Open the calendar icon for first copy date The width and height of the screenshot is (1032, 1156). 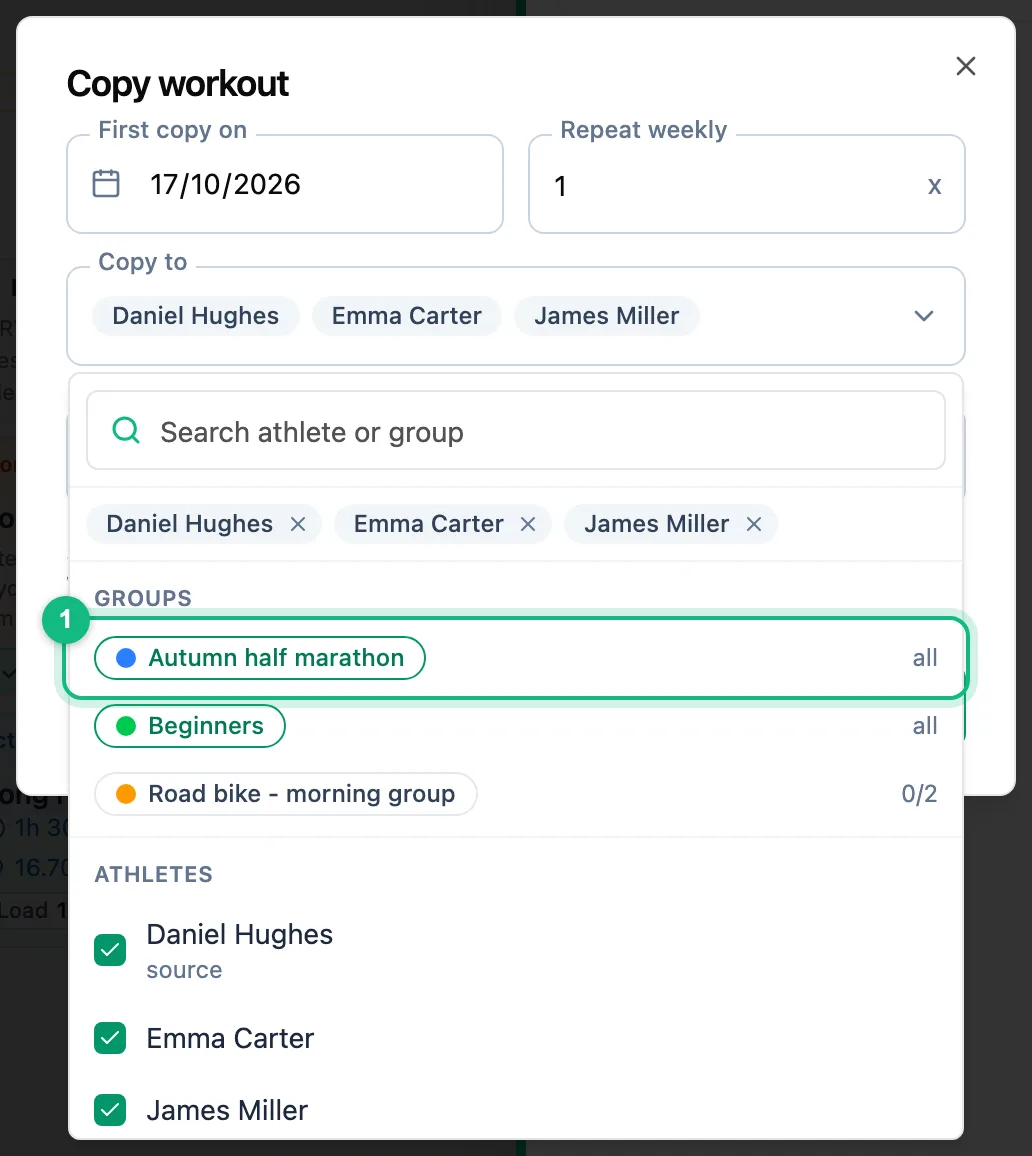[105, 184]
